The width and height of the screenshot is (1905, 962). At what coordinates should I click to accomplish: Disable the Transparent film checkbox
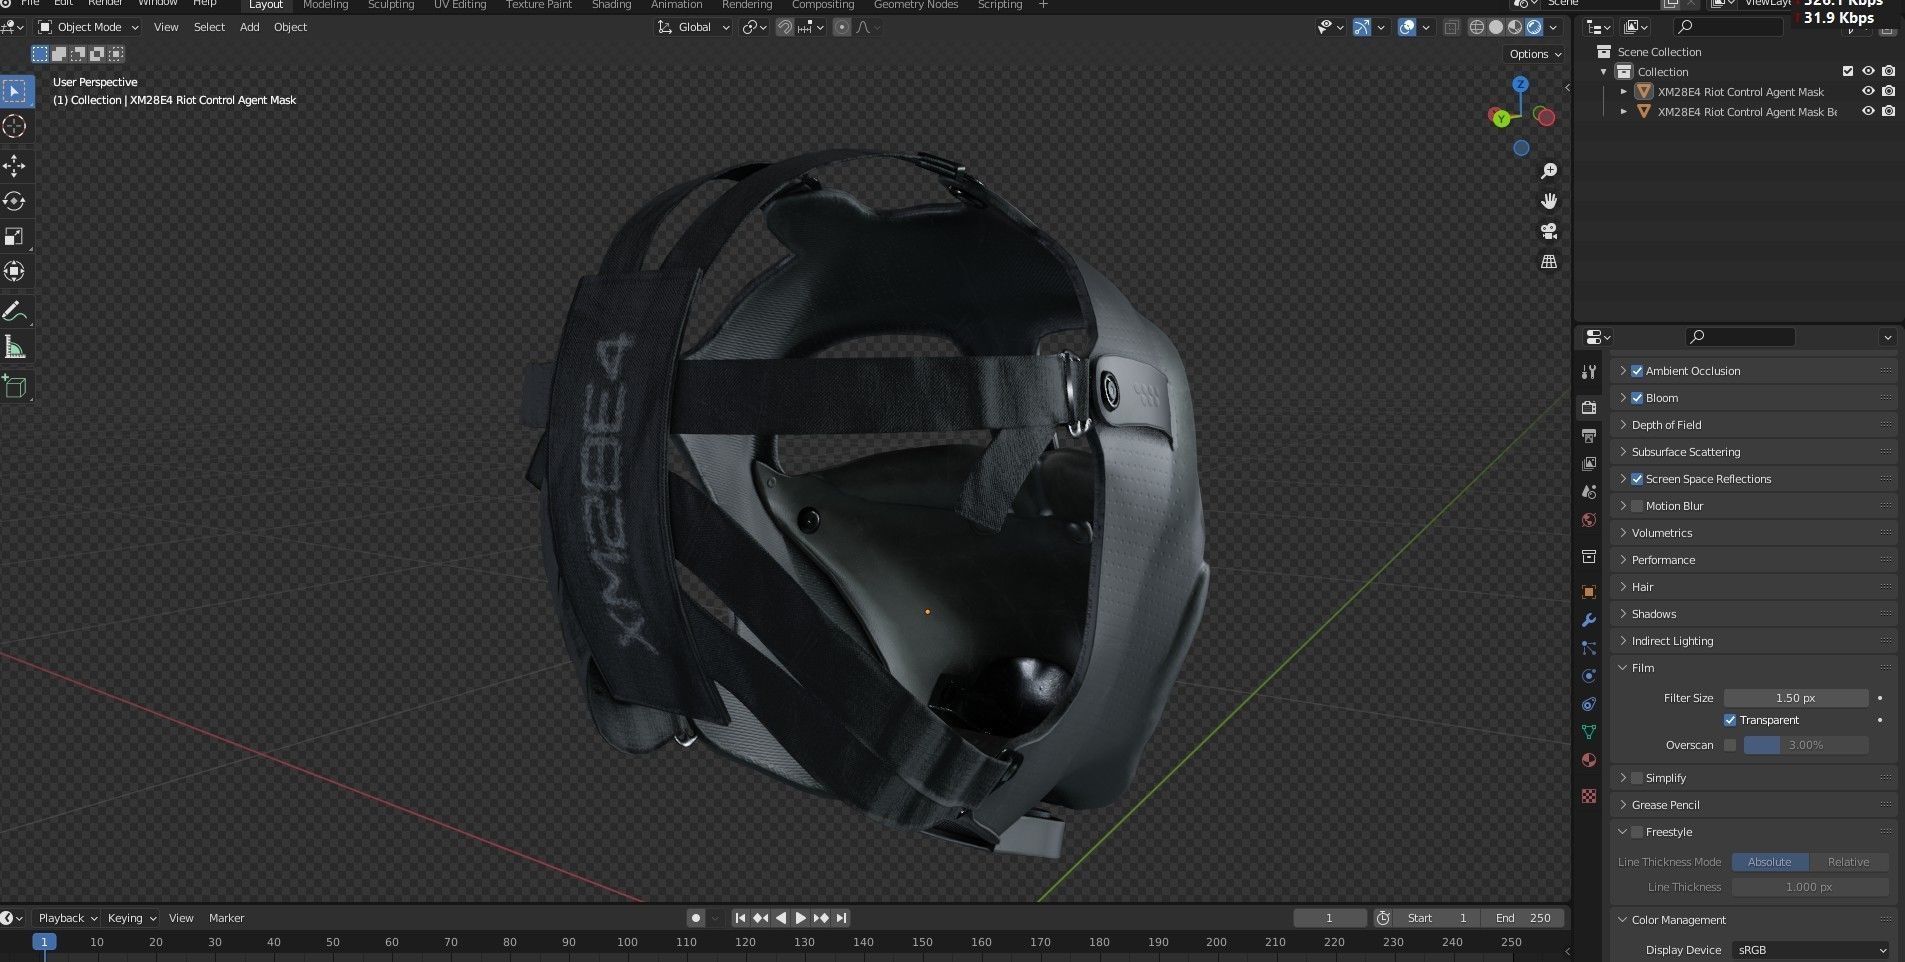tap(1729, 719)
